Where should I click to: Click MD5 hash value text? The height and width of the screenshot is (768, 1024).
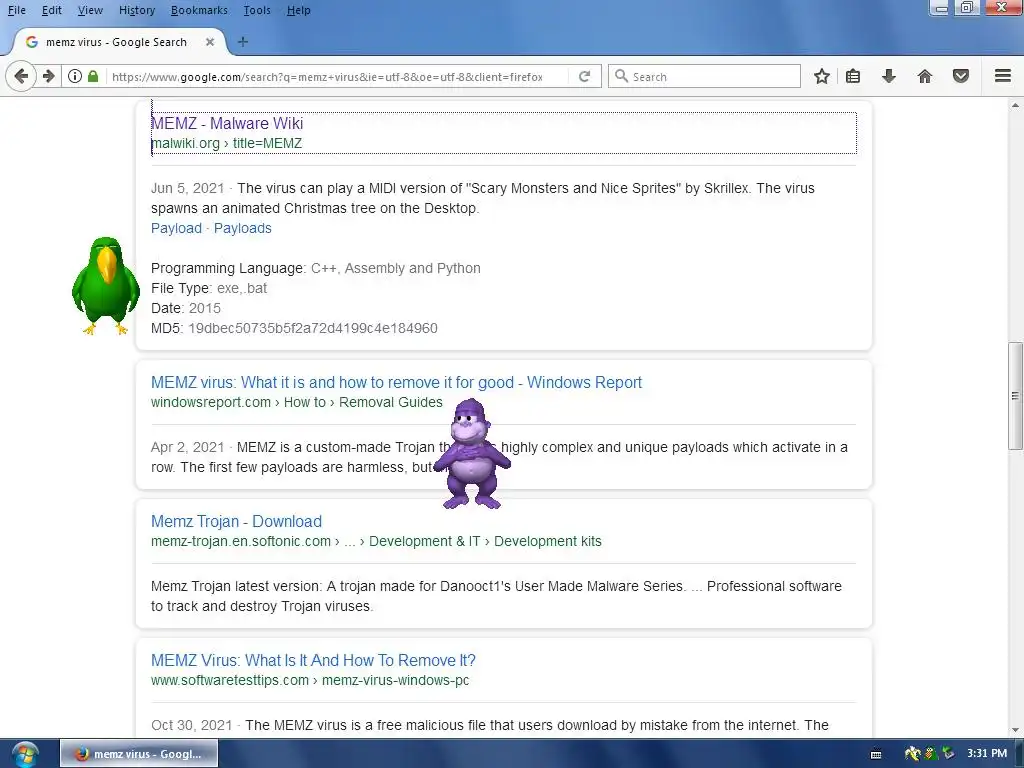click(313, 328)
